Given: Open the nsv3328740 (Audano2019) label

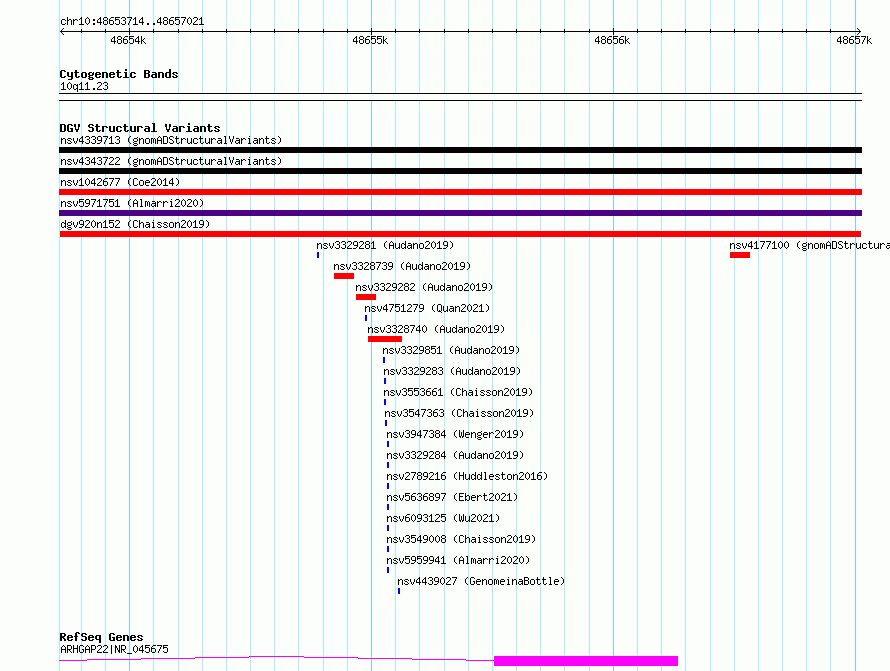Looking at the screenshot, I should pyautogui.click(x=436, y=329).
